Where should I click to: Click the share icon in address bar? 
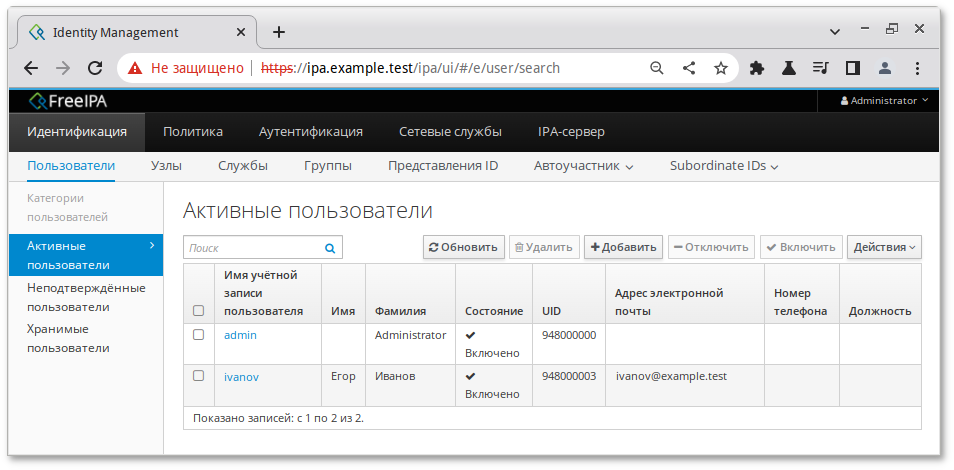[x=689, y=68]
